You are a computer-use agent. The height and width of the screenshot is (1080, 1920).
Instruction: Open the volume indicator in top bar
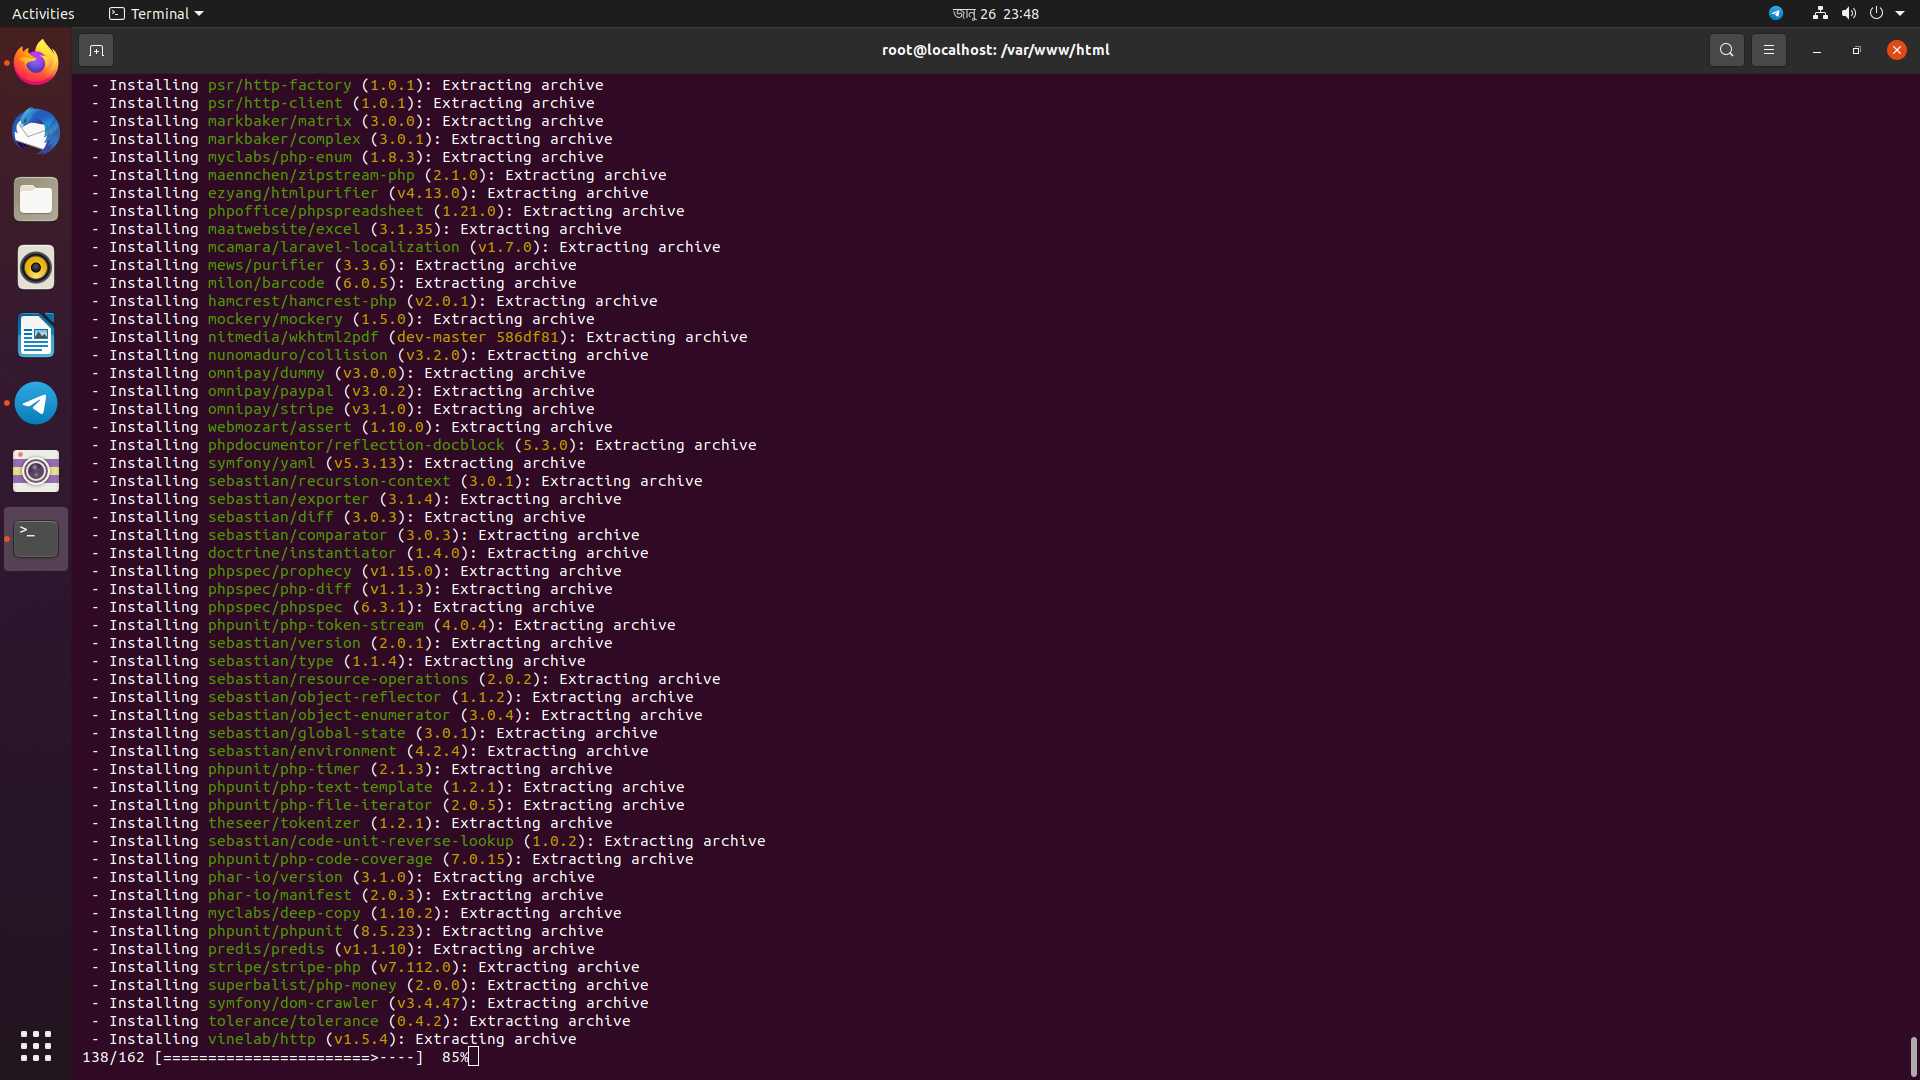point(1848,13)
